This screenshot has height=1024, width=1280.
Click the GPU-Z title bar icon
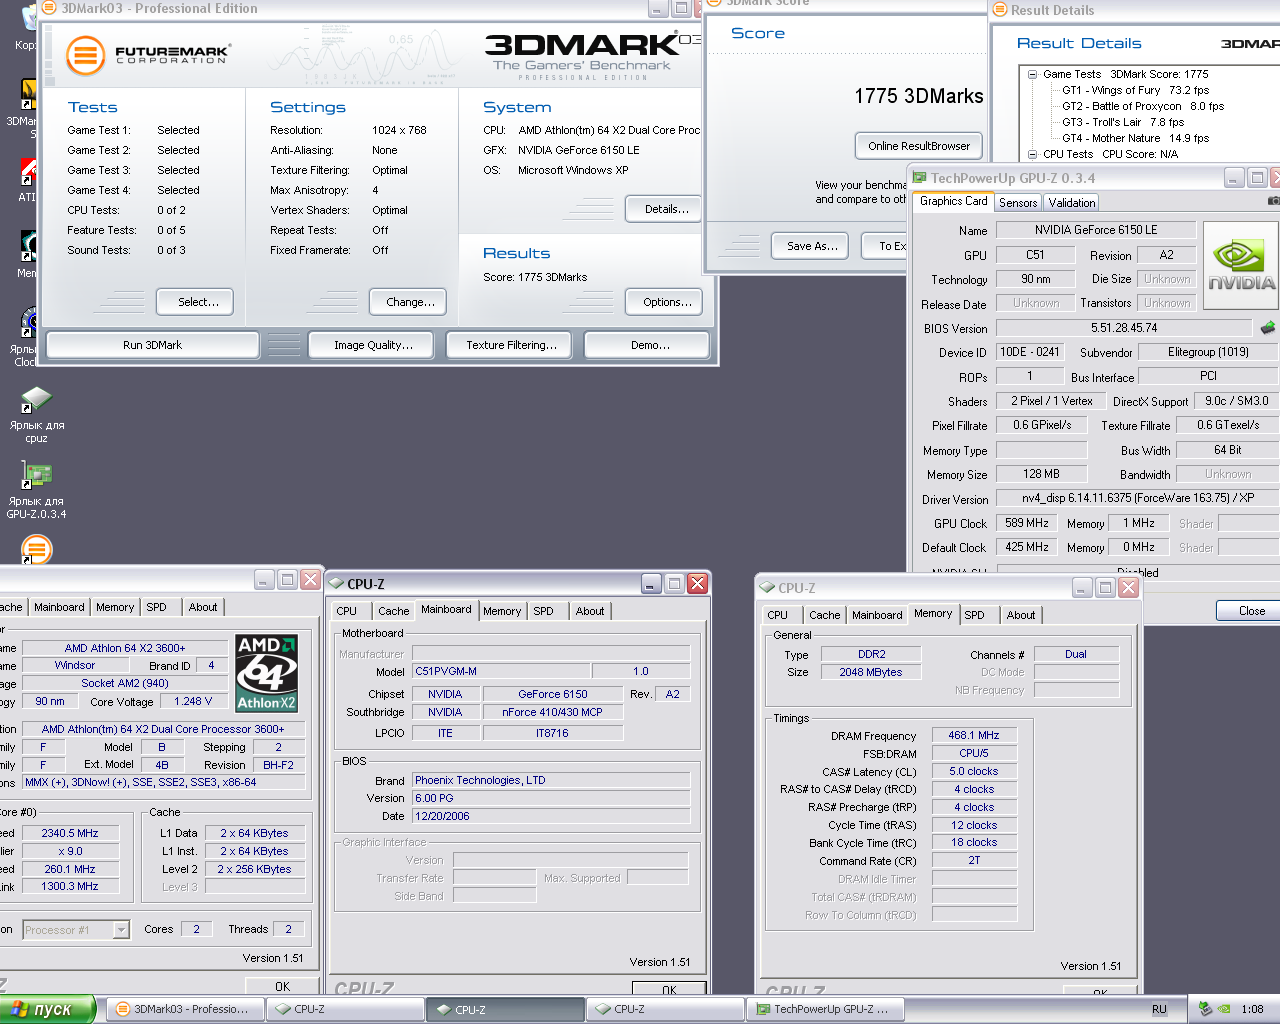[x=919, y=178]
